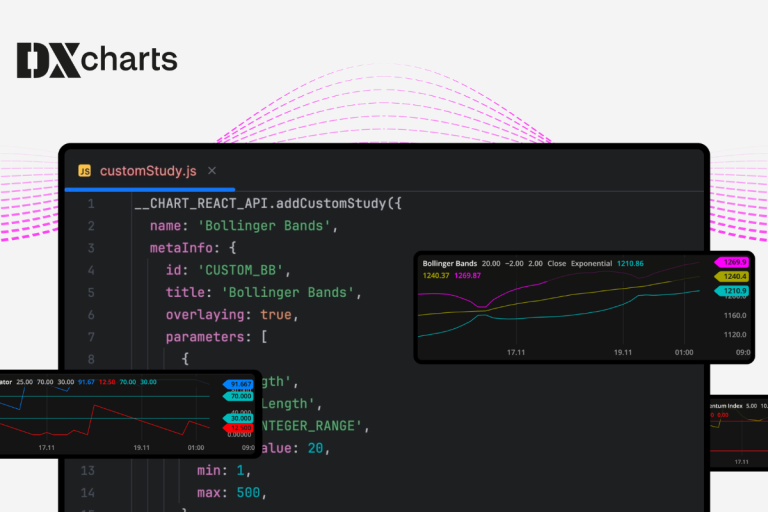This screenshot has height=512, width=768.
Task: Click the default value 20 in the code
Action: 315,448
